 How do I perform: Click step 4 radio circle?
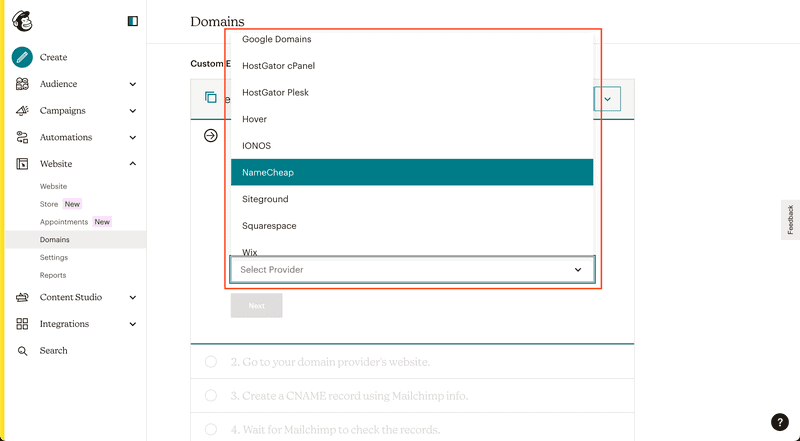(x=211, y=430)
